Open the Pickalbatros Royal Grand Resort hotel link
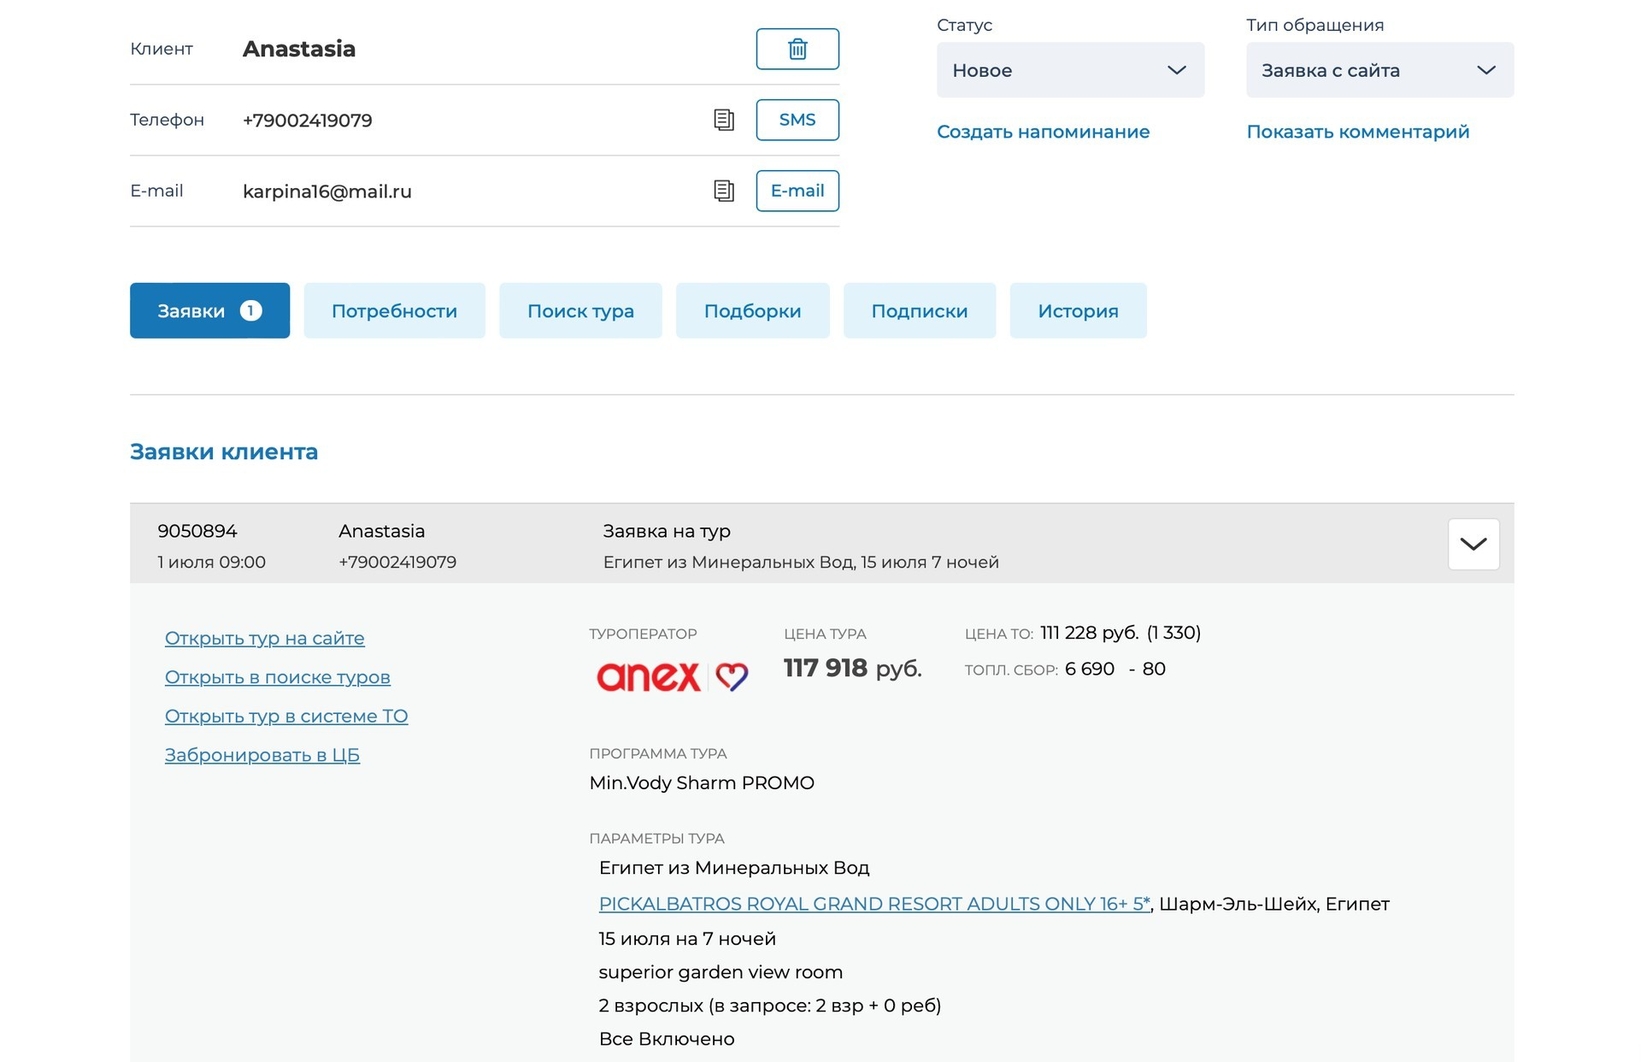The height and width of the screenshot is (1062, 1641). (874, 904)
